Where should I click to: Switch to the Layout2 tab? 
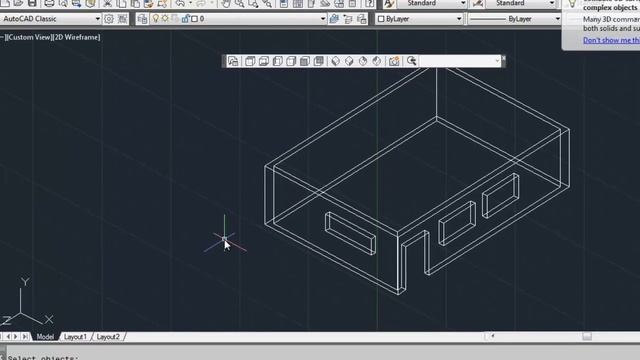click(108, 337)
